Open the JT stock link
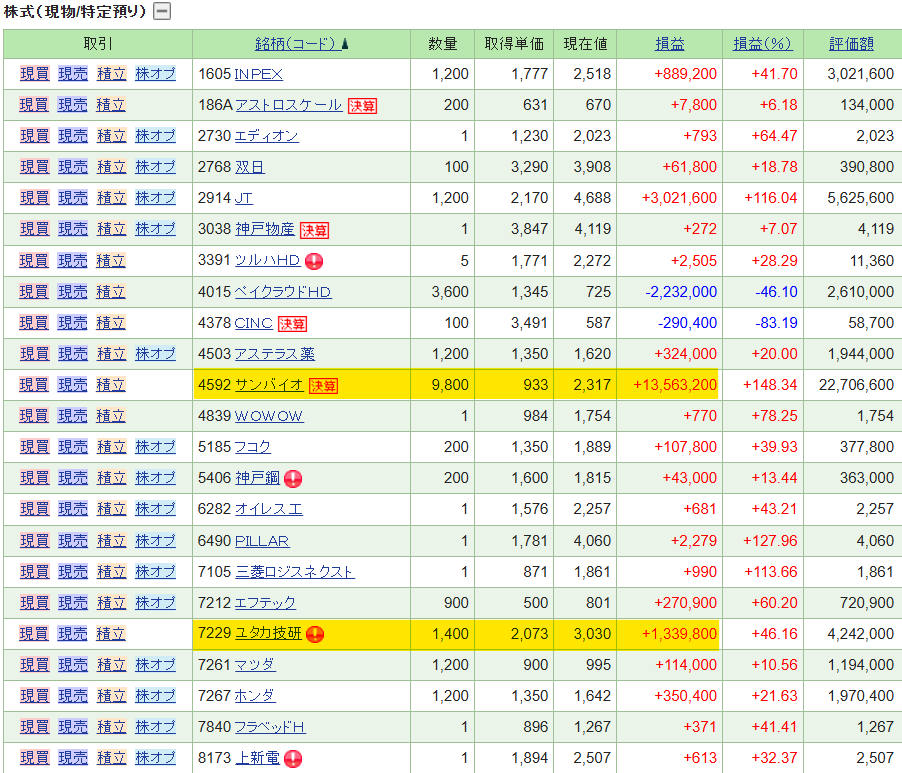The width and height of the screenshot is (902, 773). 243,198
